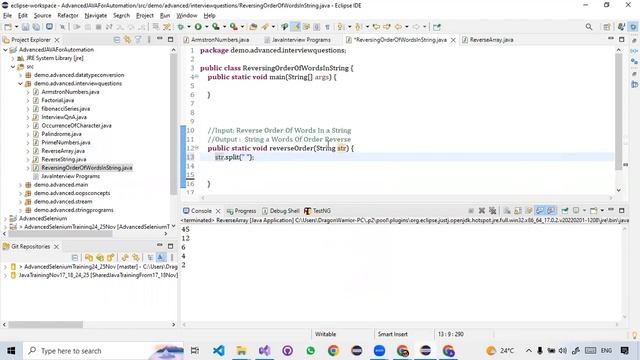Expand JRE System Library node
This screenshot has width=640, height=360.
pos(13,58)
